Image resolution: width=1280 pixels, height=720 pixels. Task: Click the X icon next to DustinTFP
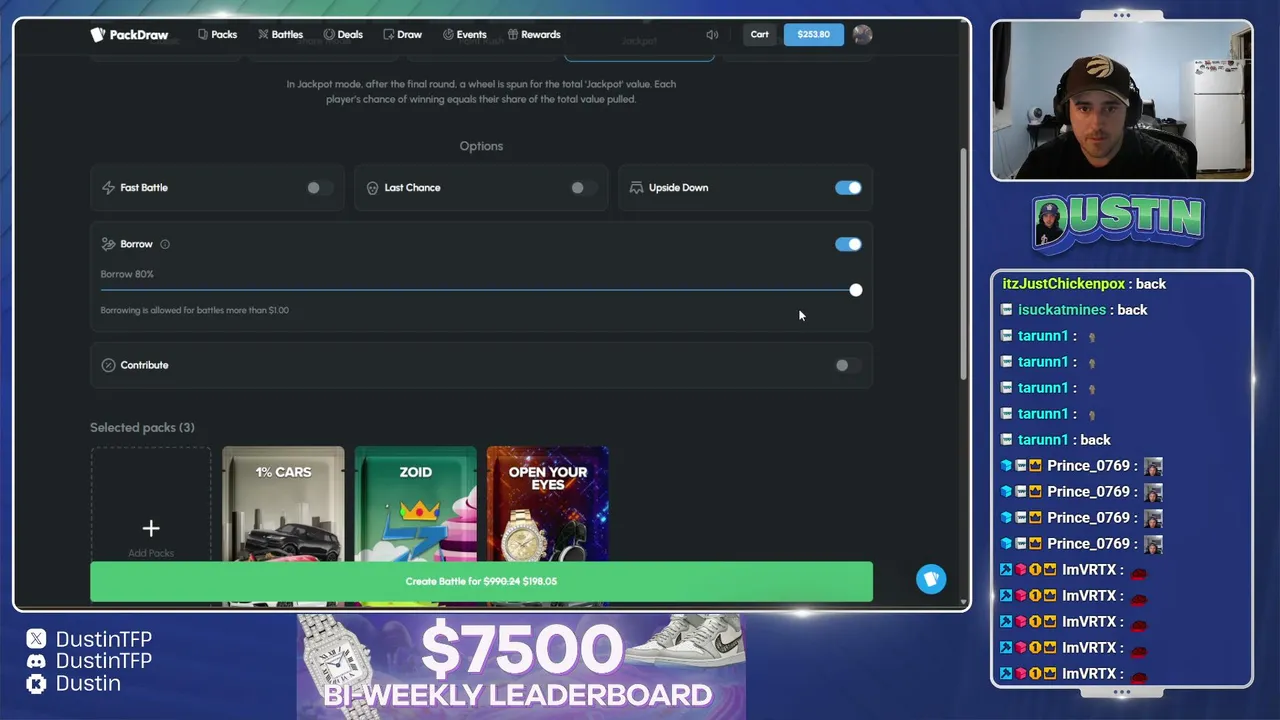click(36, 638)
